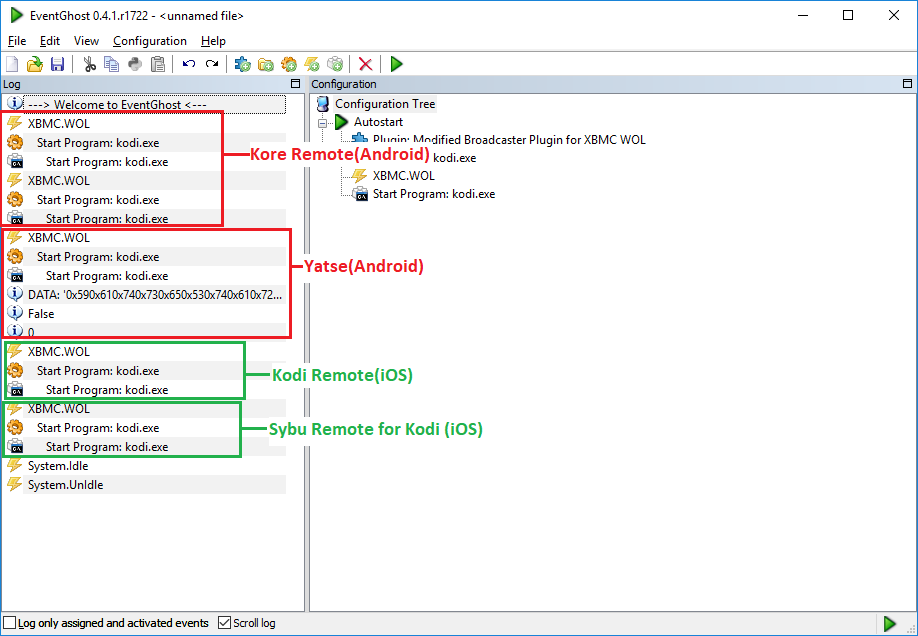Open the File menu

point(17,41)
